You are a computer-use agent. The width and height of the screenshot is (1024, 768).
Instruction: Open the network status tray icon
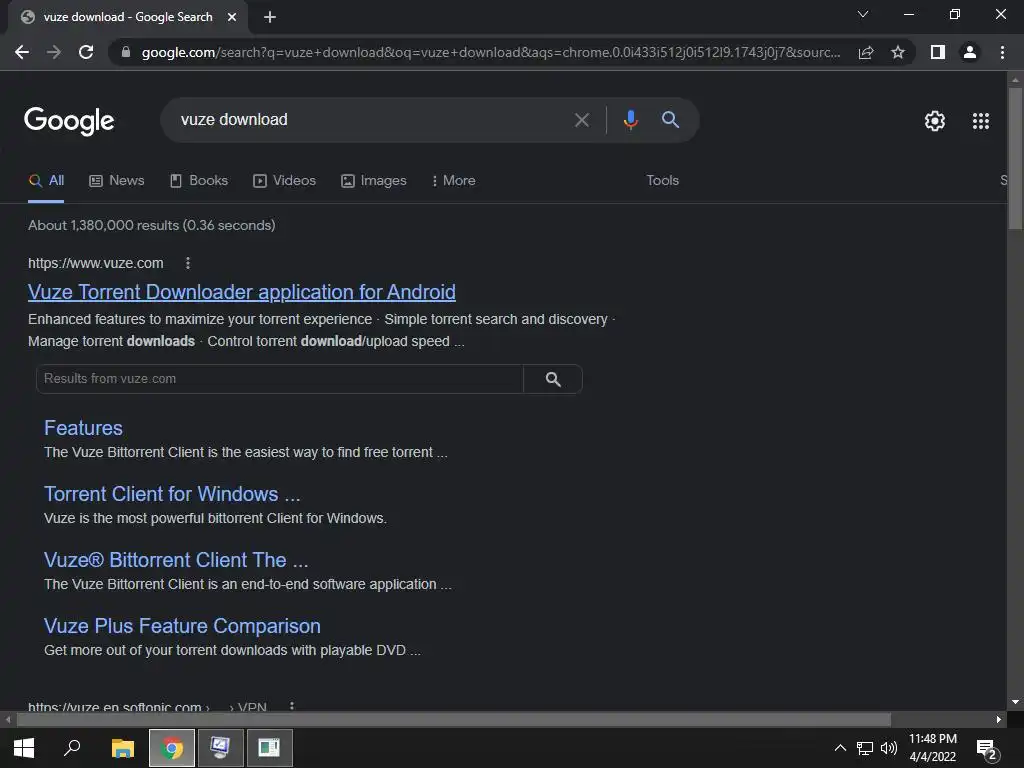865,748
